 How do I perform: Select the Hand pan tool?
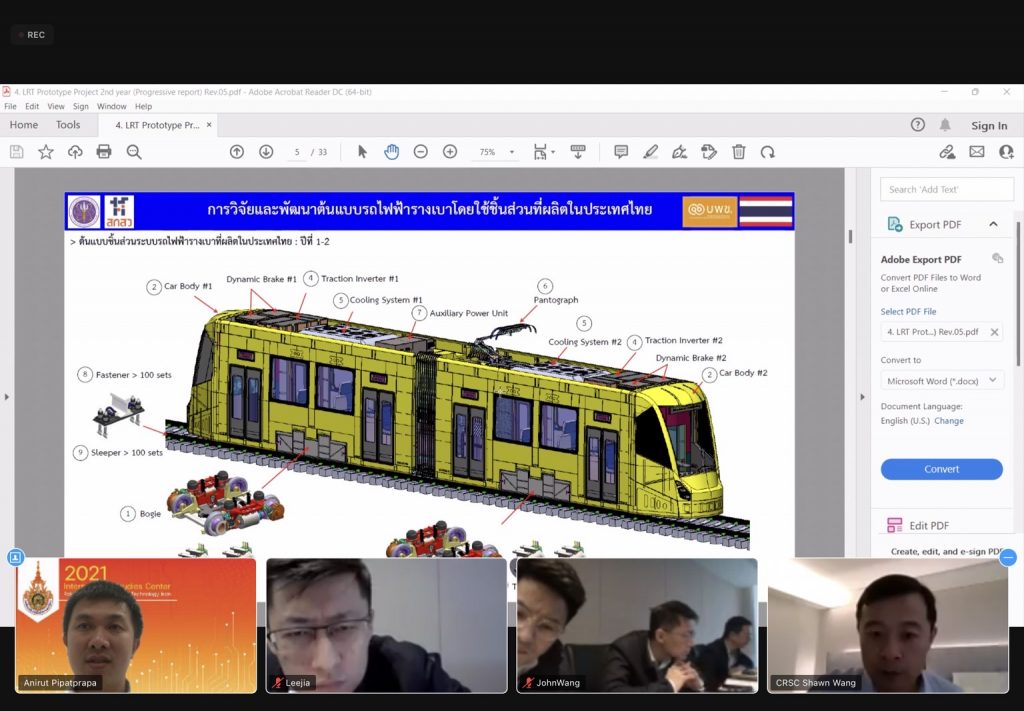[x=392, y=152]
